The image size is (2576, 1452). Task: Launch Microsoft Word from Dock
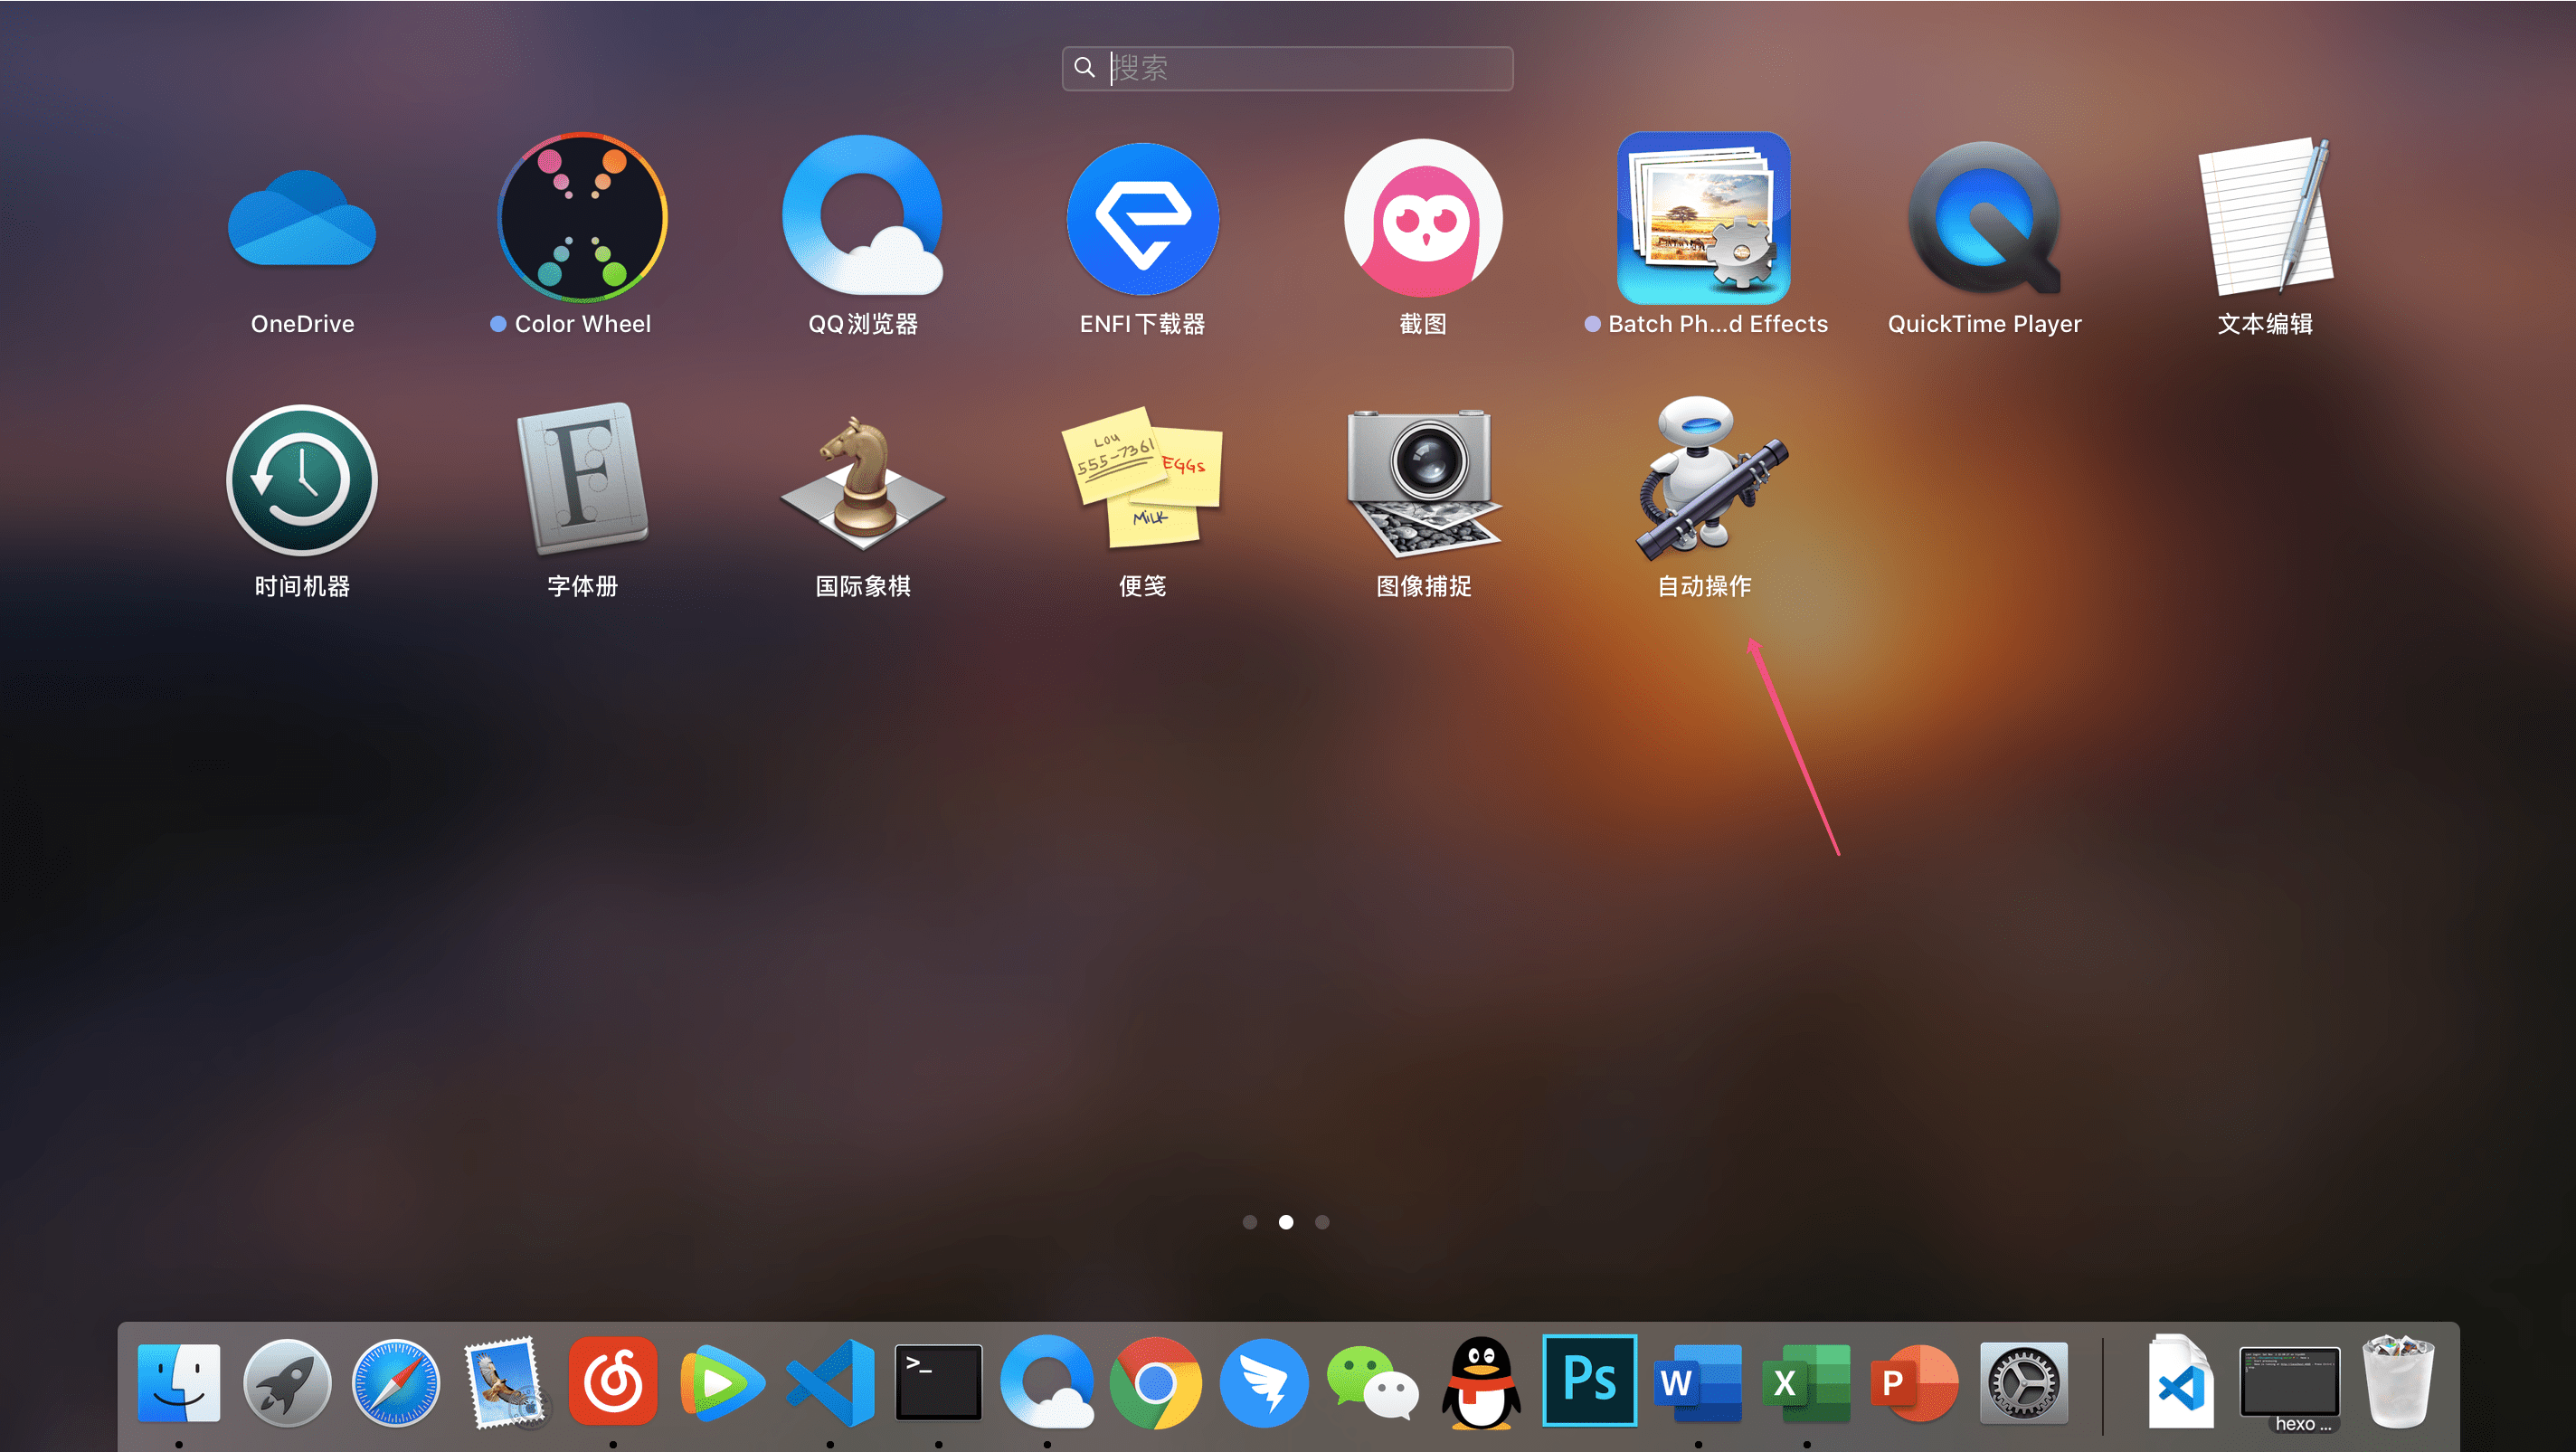coord(1698,1383)
